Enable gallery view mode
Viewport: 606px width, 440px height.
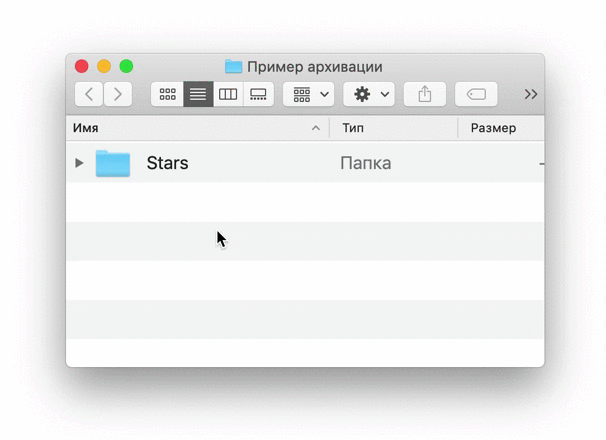(x=258, y=94)
